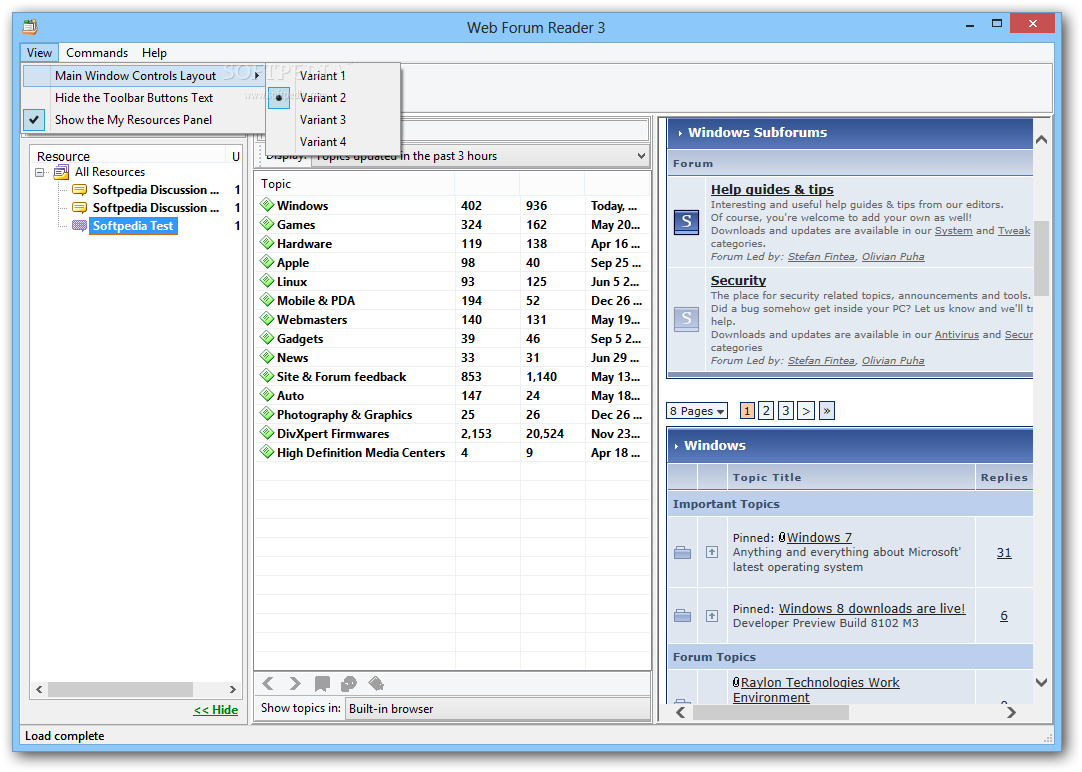The width and height of the screenshot is (1082, 772).
Task: Click the forward arrow icon below topic list
Action: pyautogui.click(x=295, y=684)
